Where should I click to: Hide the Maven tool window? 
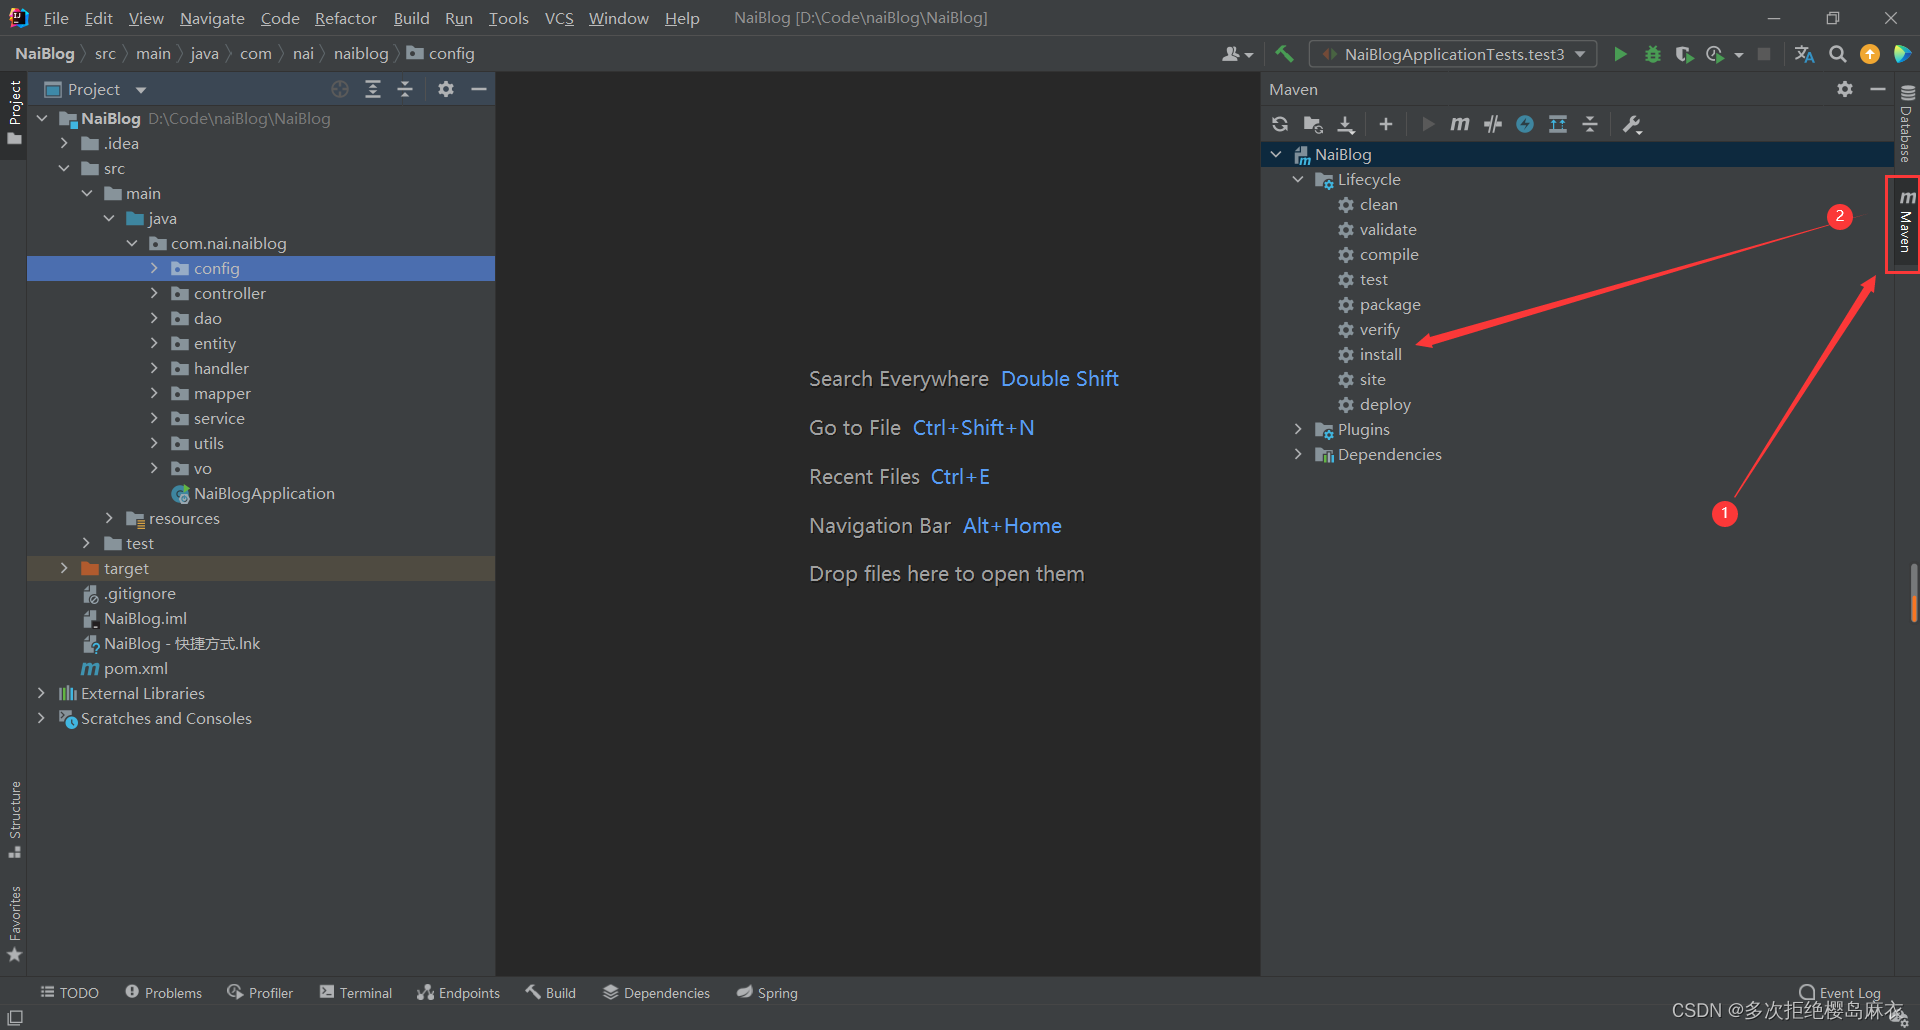(1878, 89)
